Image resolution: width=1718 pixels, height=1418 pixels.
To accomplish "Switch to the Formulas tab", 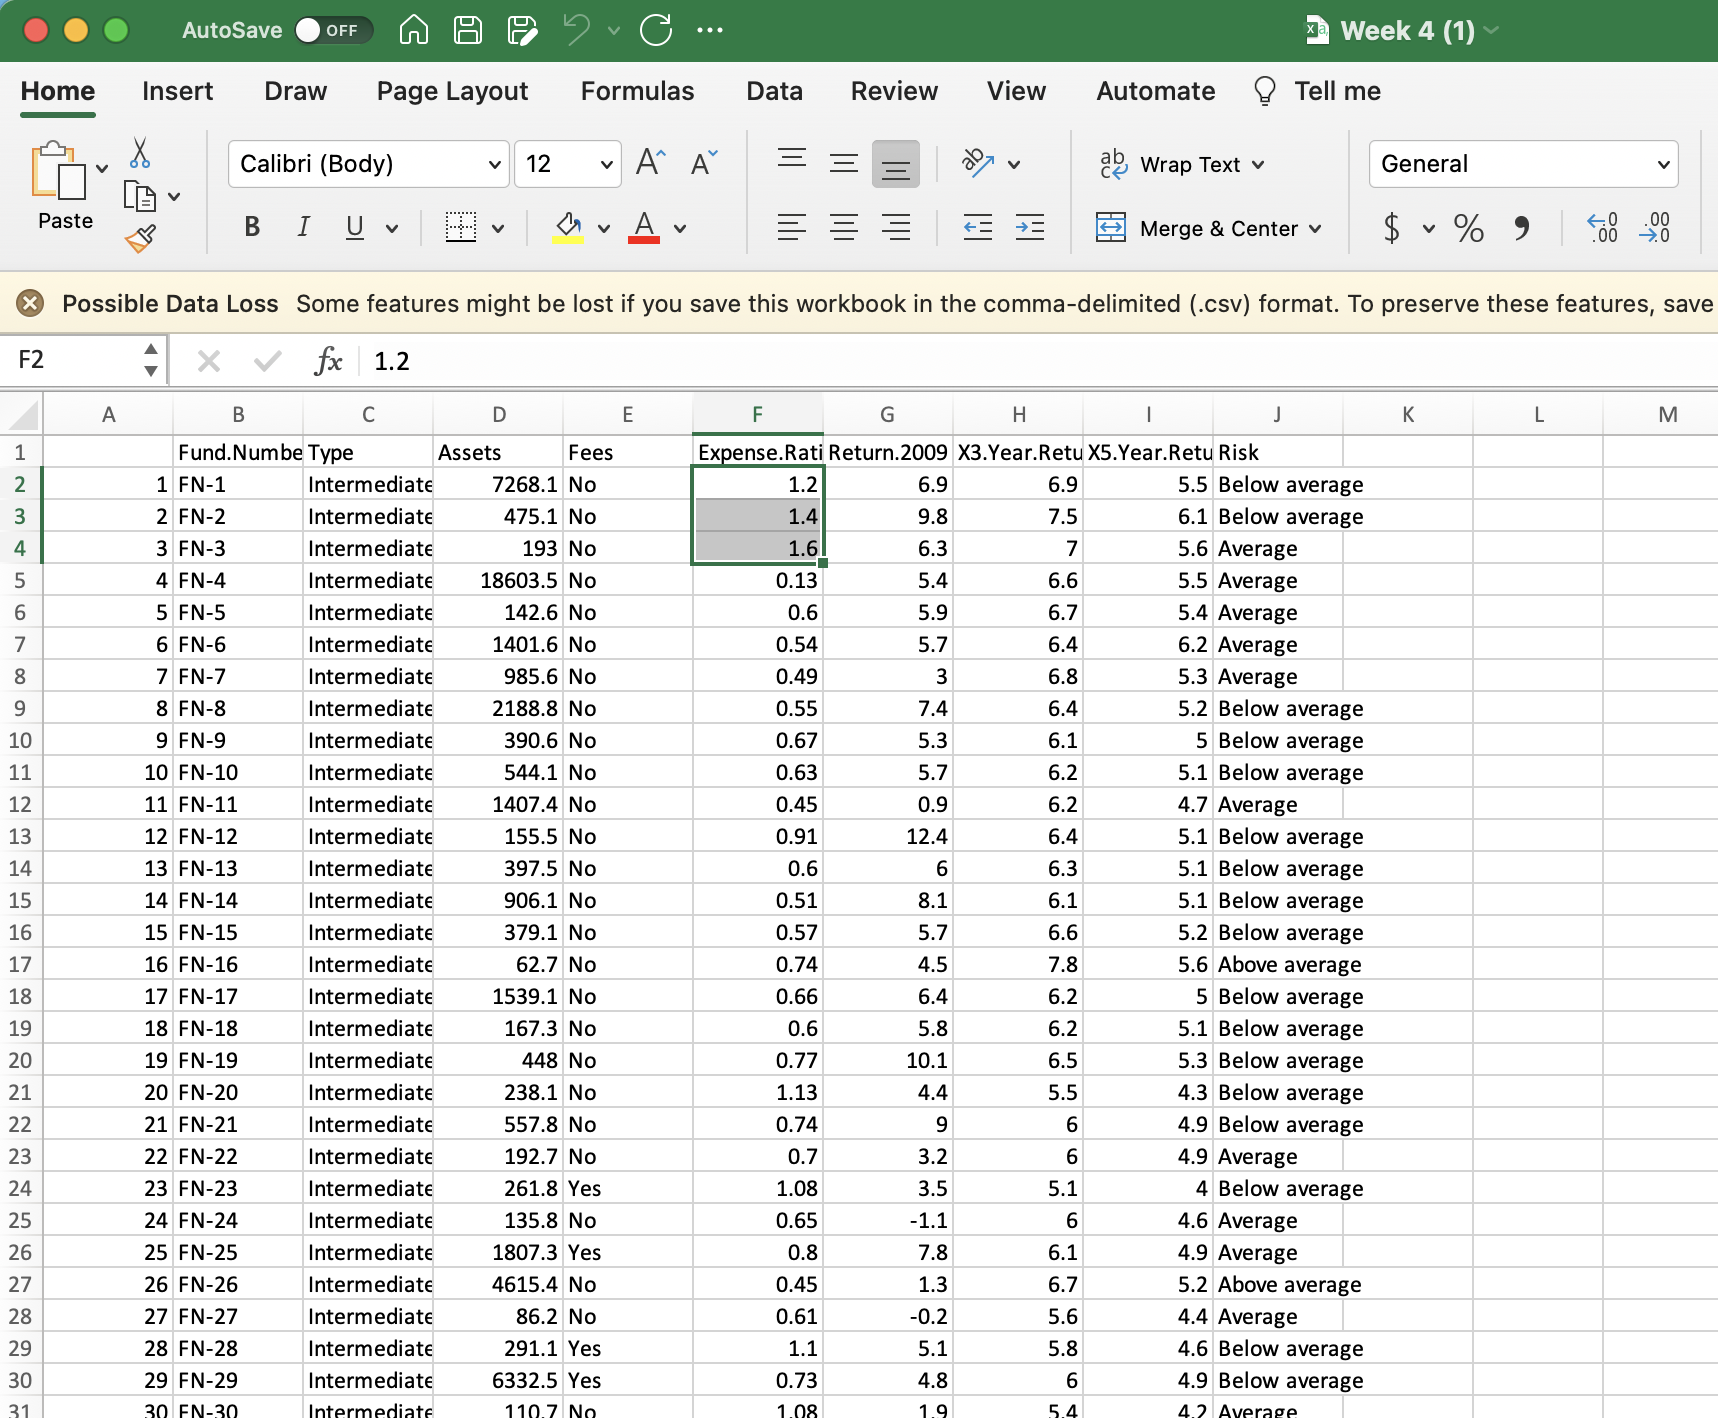I will (637, 91).
